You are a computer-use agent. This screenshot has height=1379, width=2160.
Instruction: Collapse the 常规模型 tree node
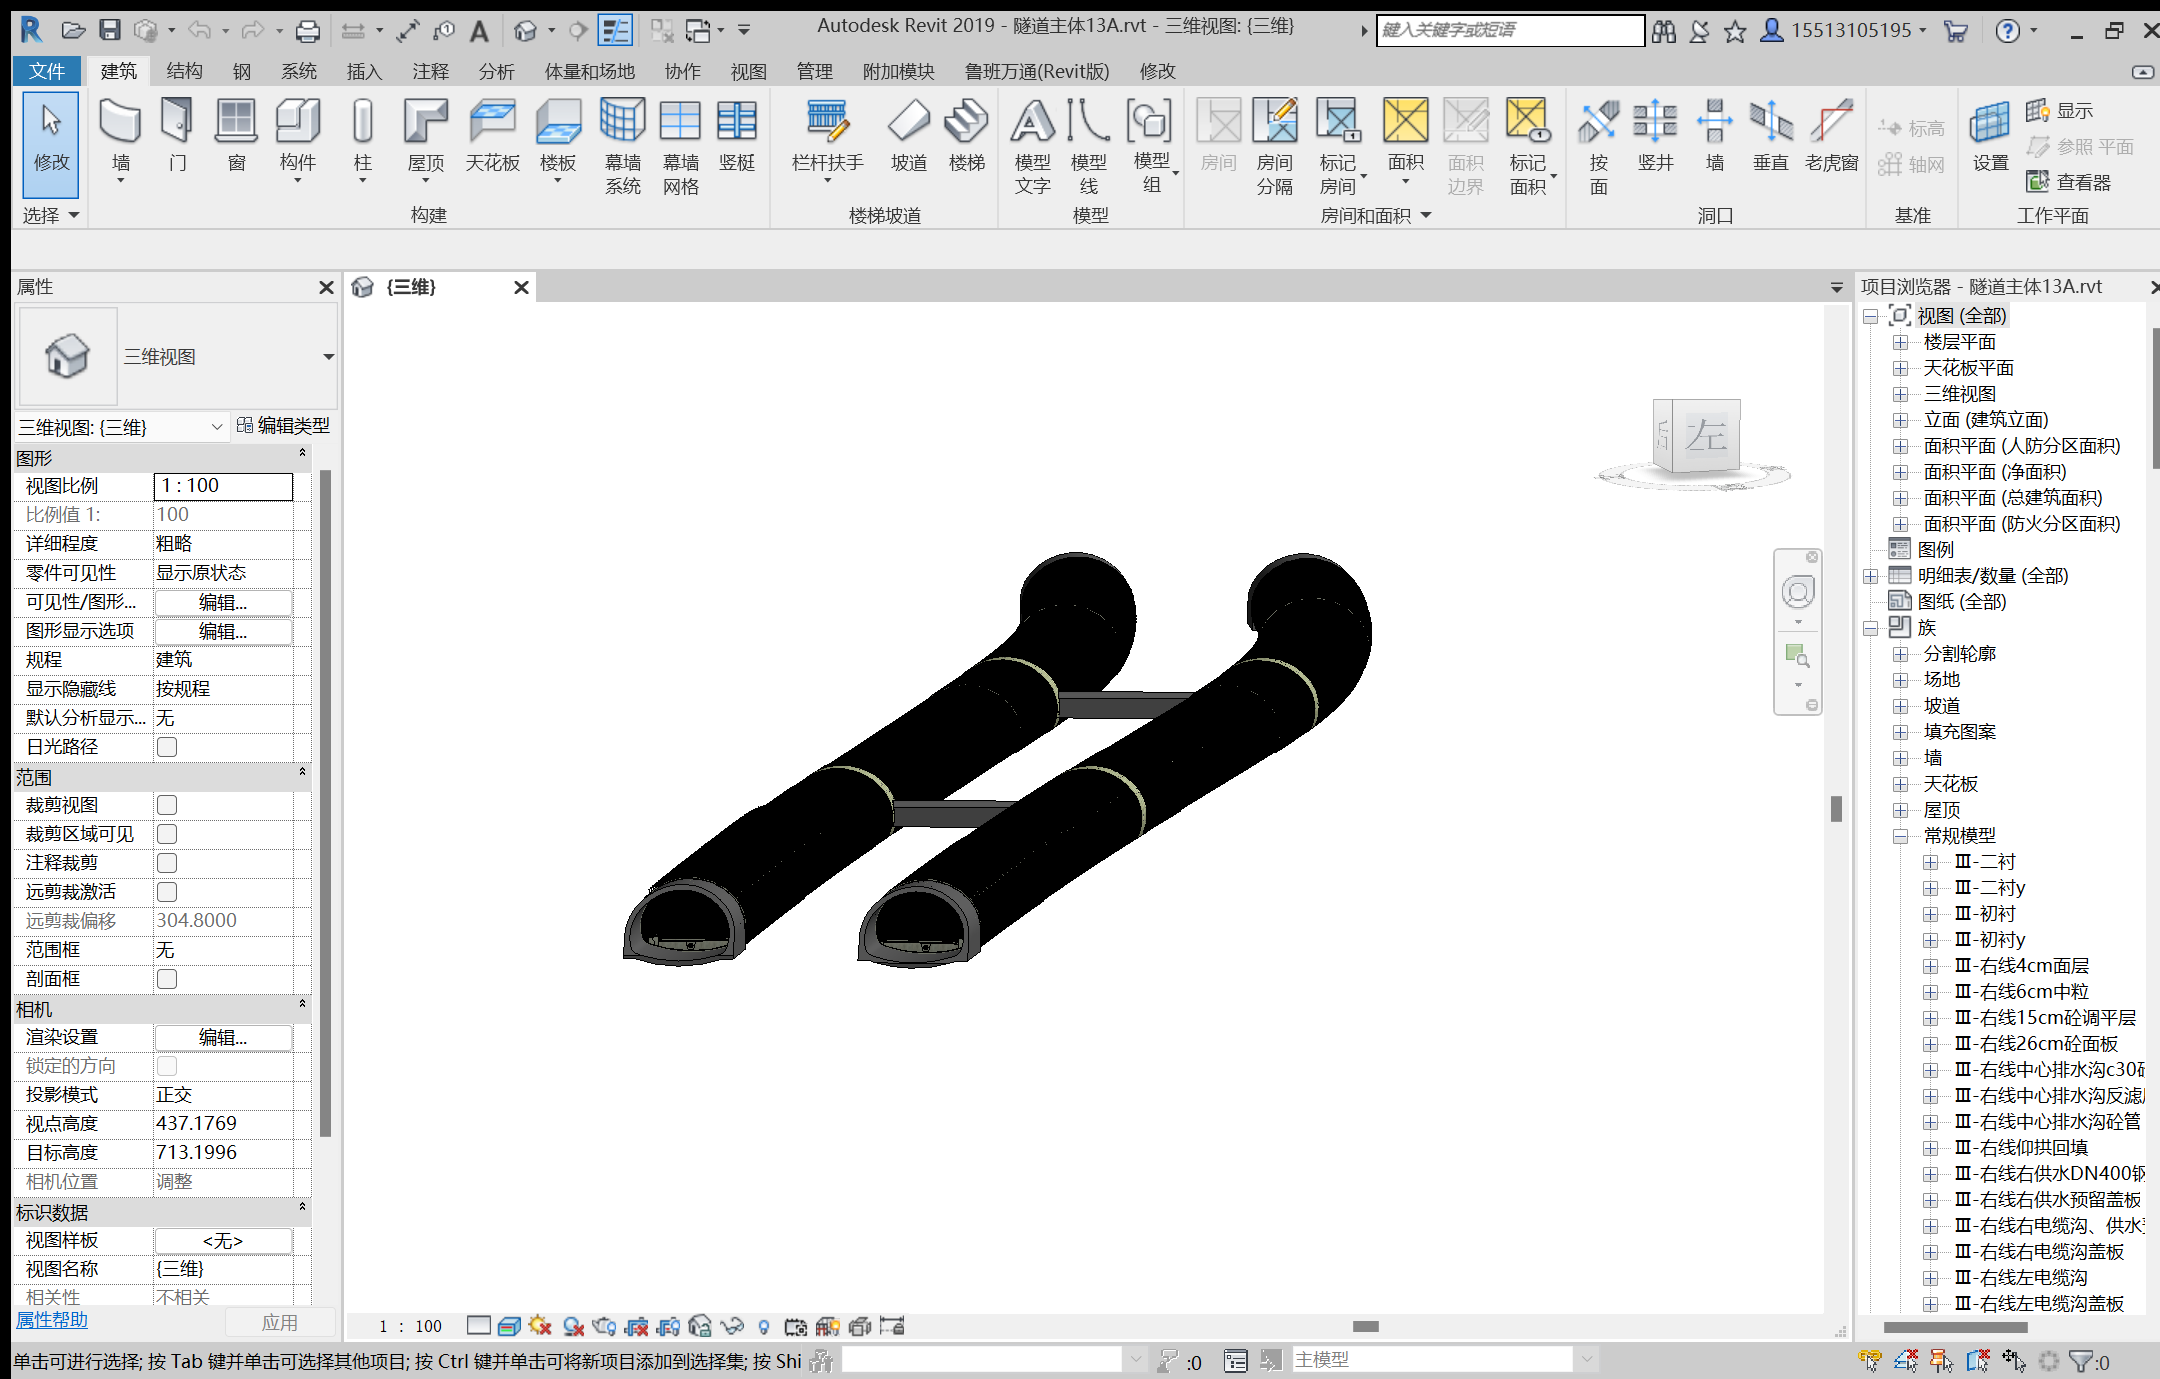pyautogui.click(x=1901, y=837)
